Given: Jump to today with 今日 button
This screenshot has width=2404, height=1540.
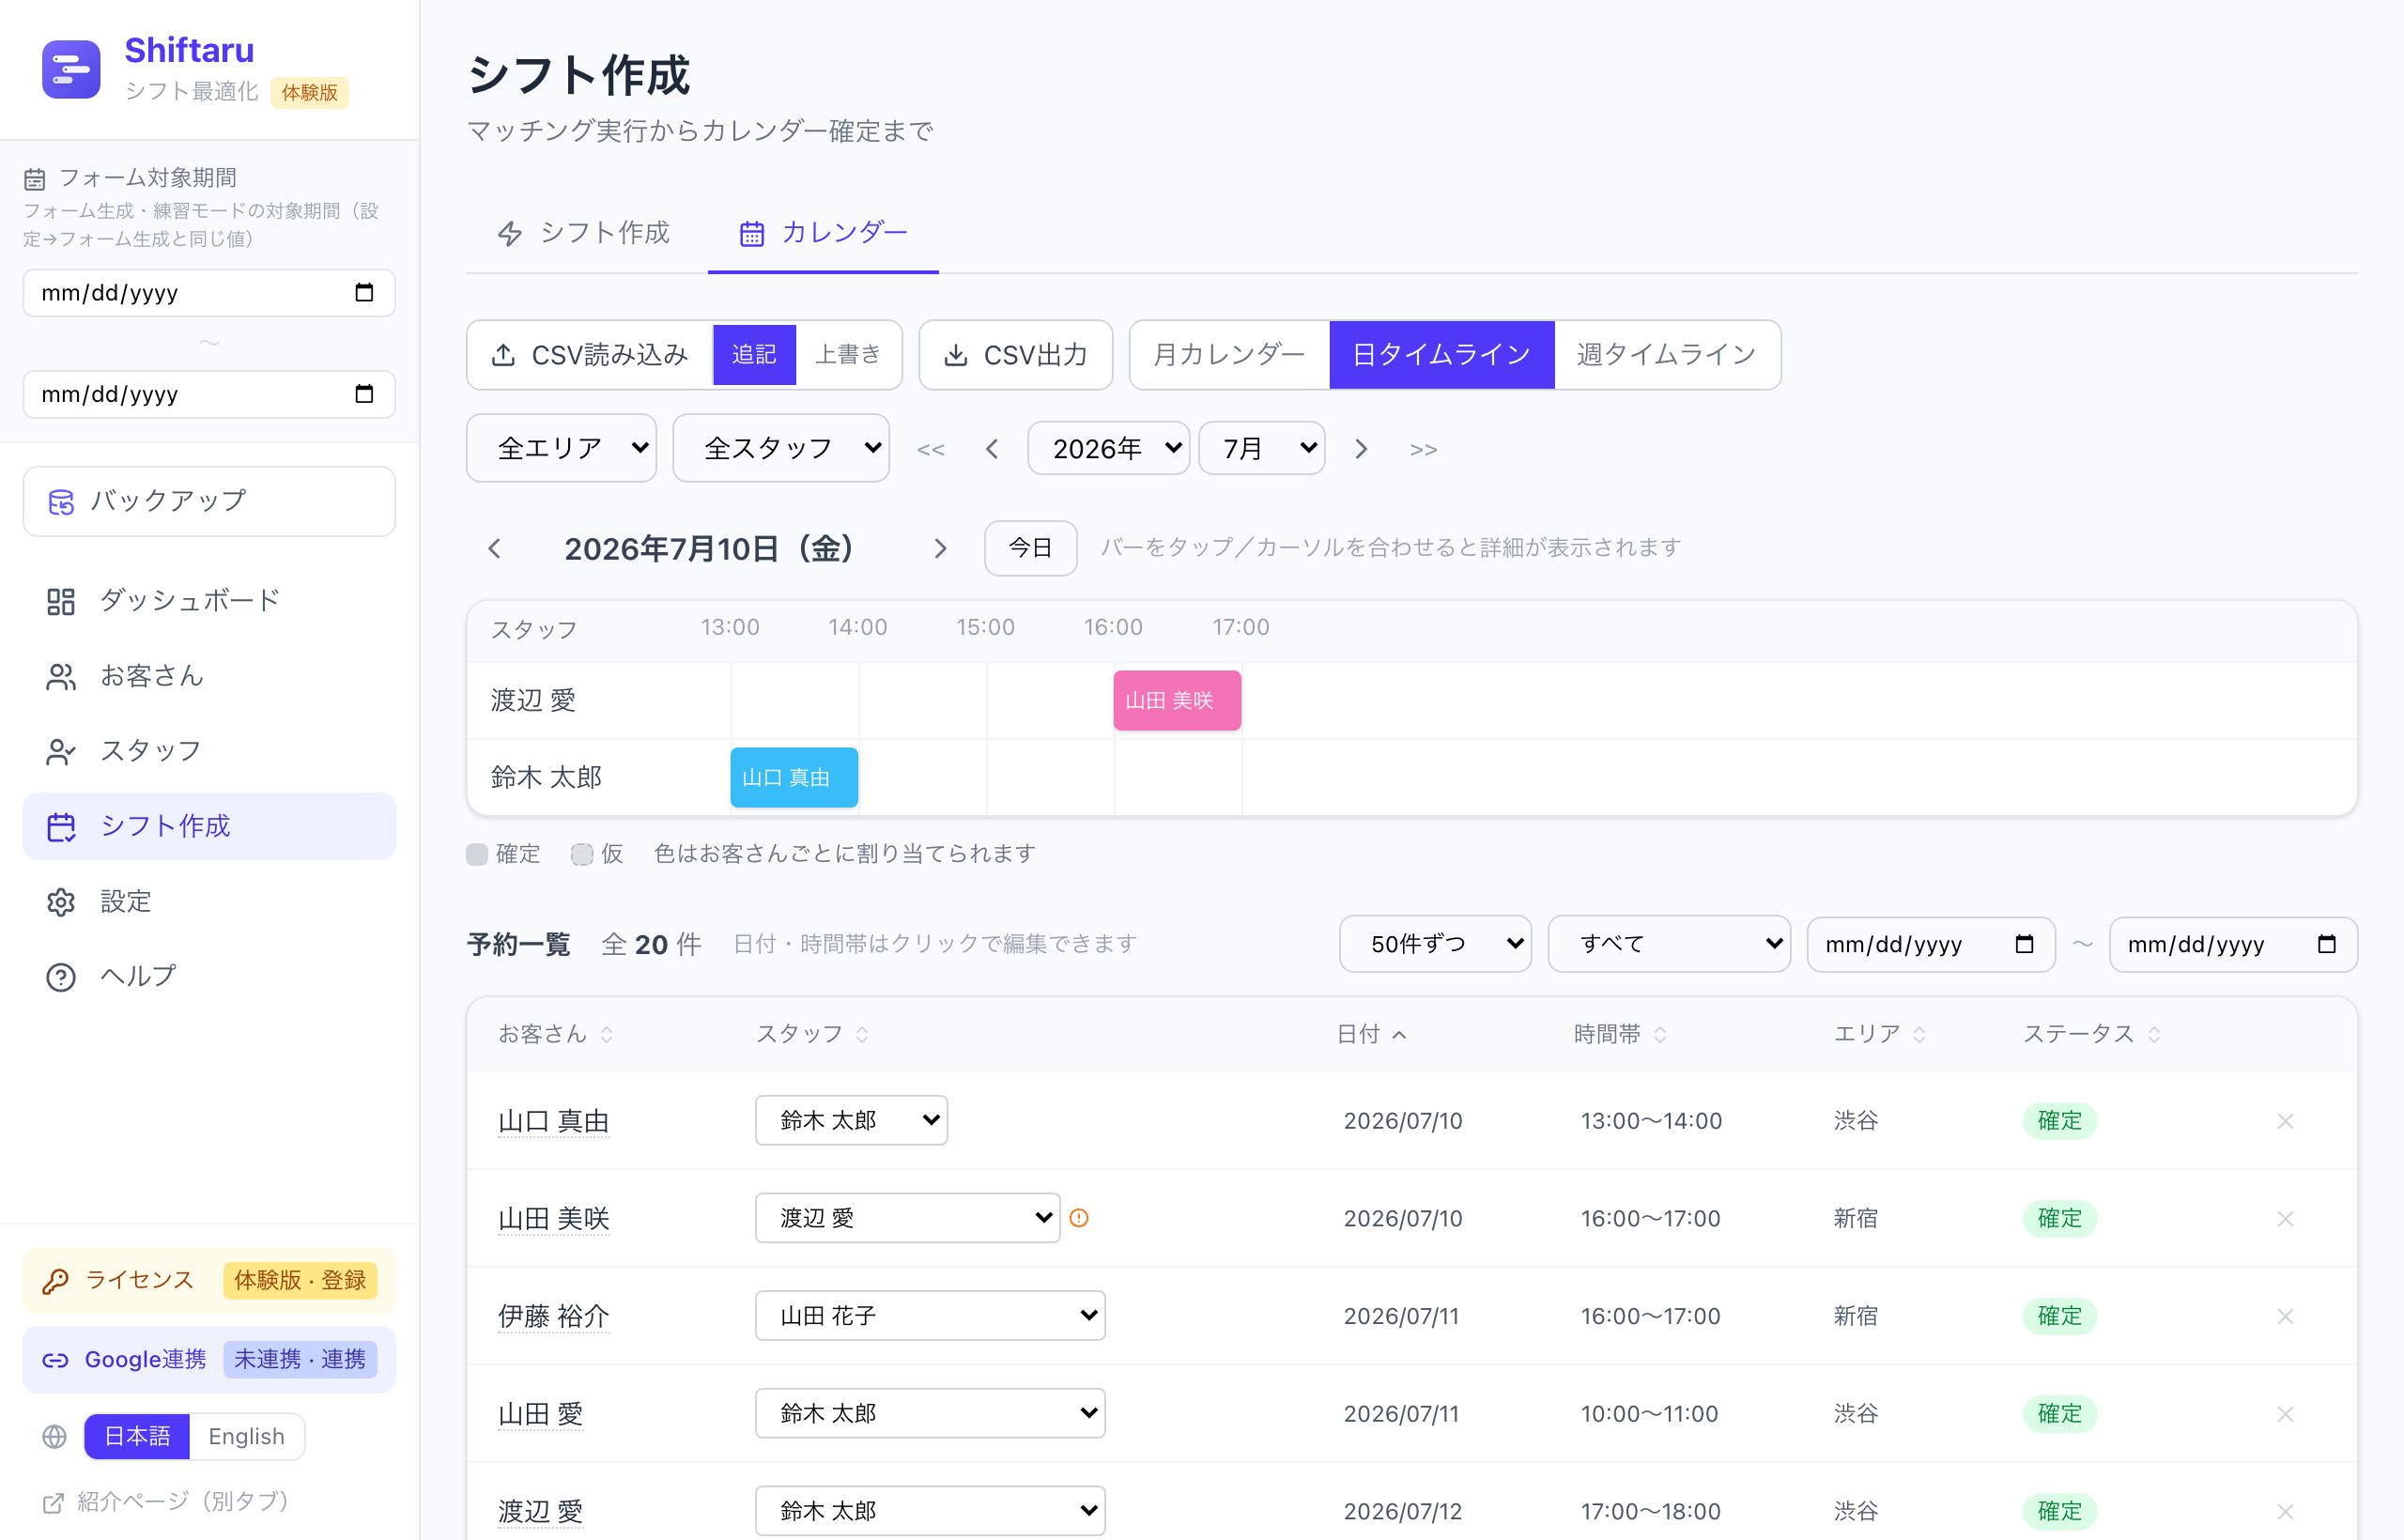Looking at the screenshot, I should [x=1030, y=548].
